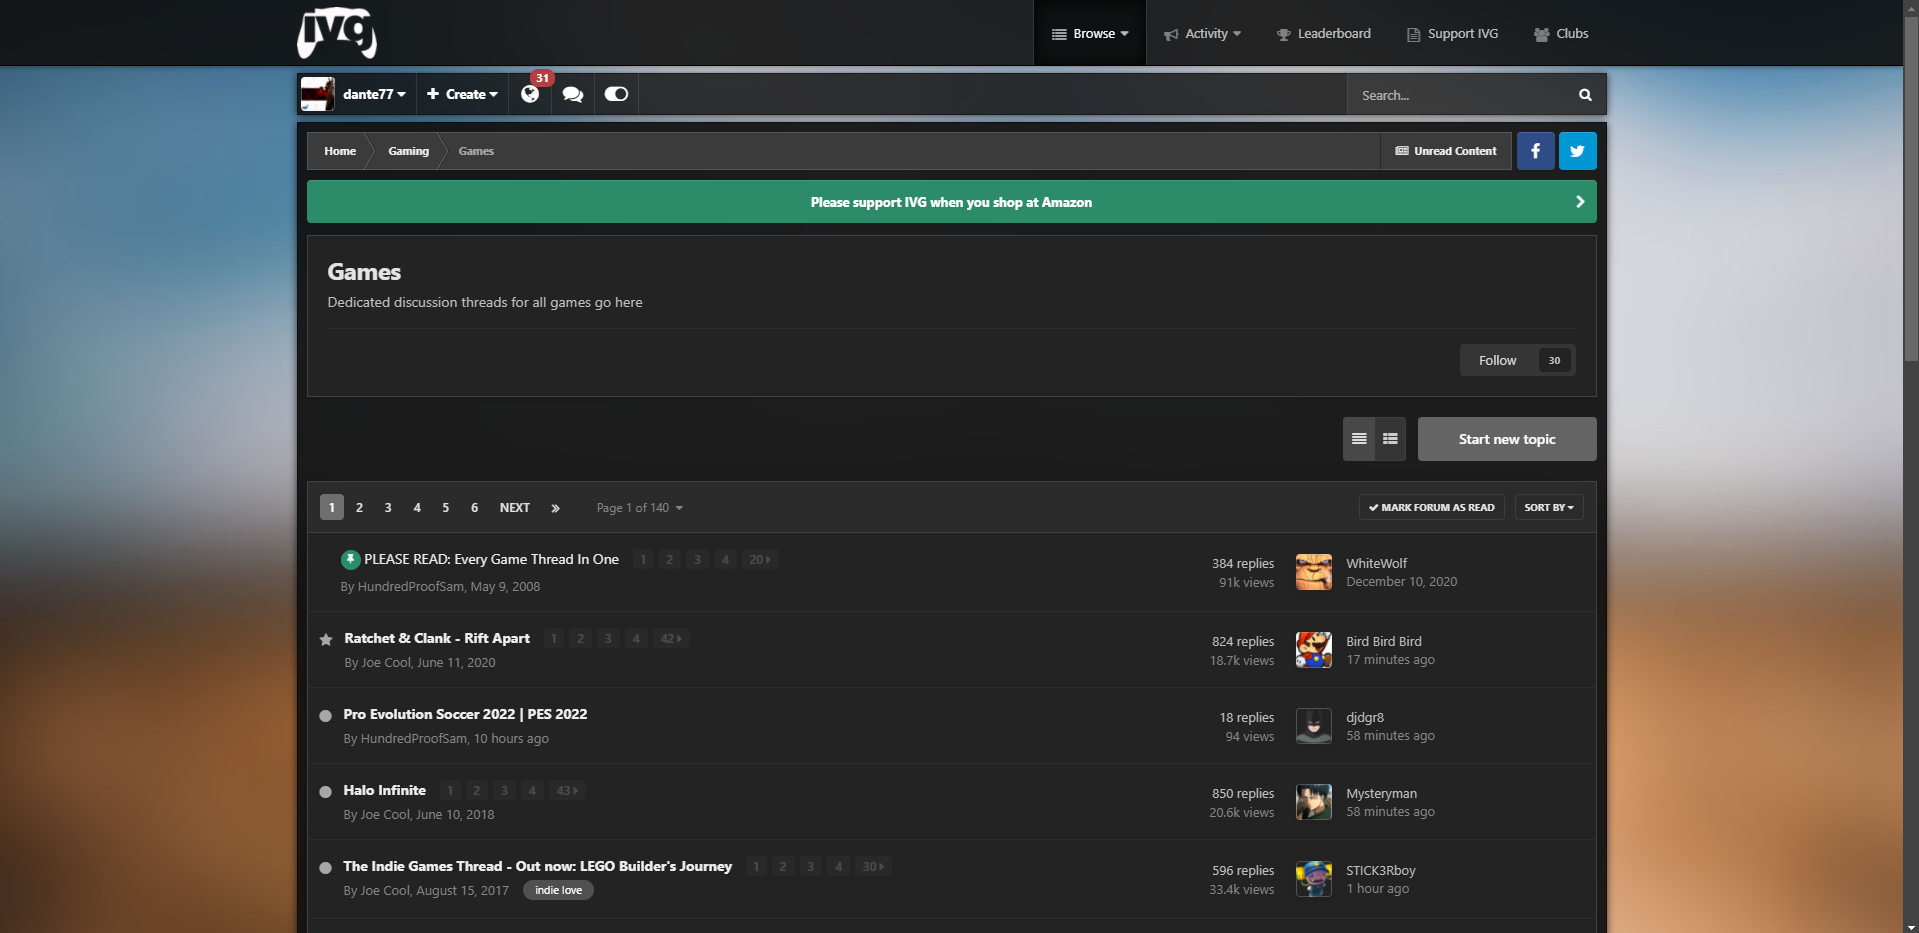
Task: Open the Browse menu
Action: point(1090,33)
